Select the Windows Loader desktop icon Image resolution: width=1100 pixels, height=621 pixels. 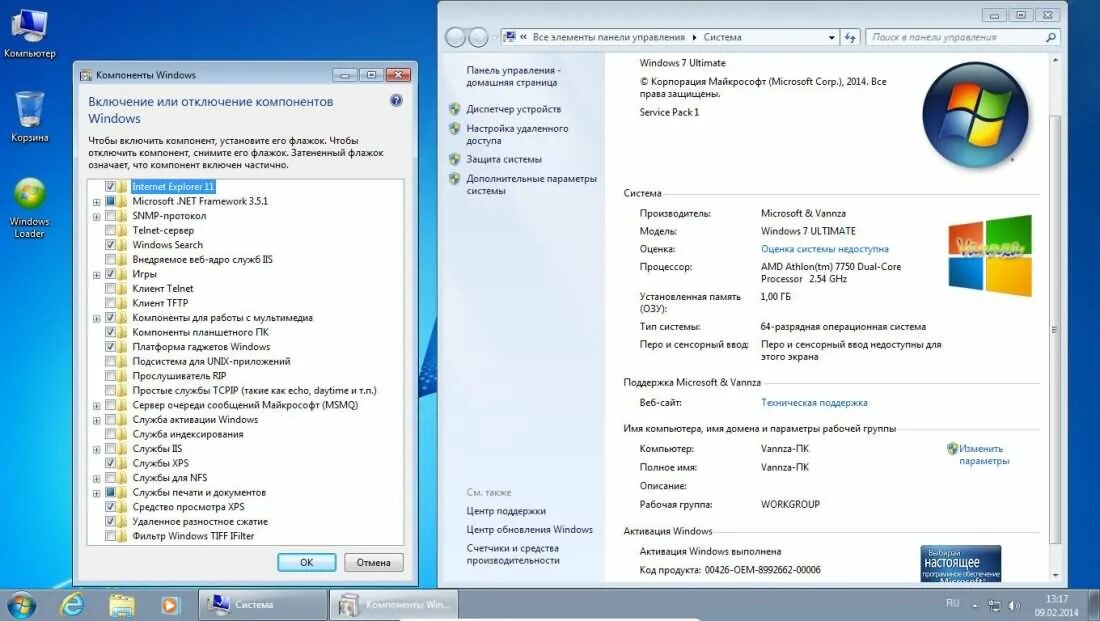tap(29, 208)
